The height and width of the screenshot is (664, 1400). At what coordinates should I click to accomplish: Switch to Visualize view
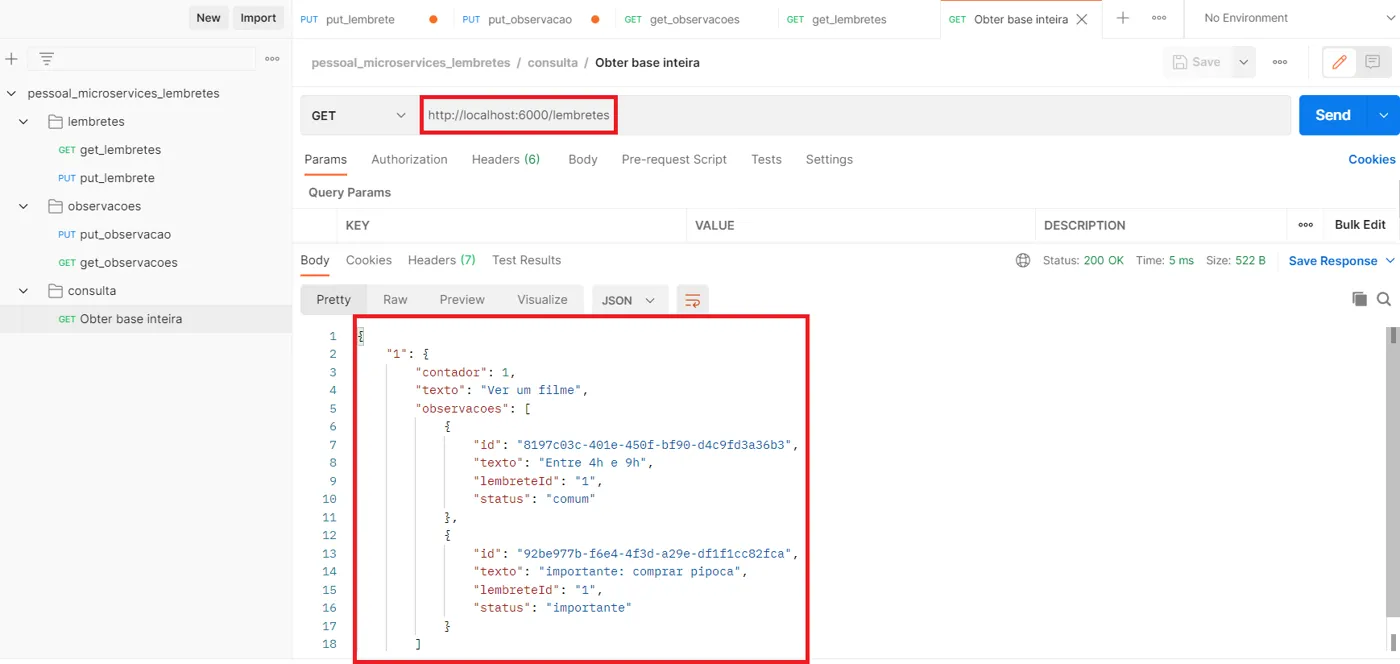coord(542,300)
